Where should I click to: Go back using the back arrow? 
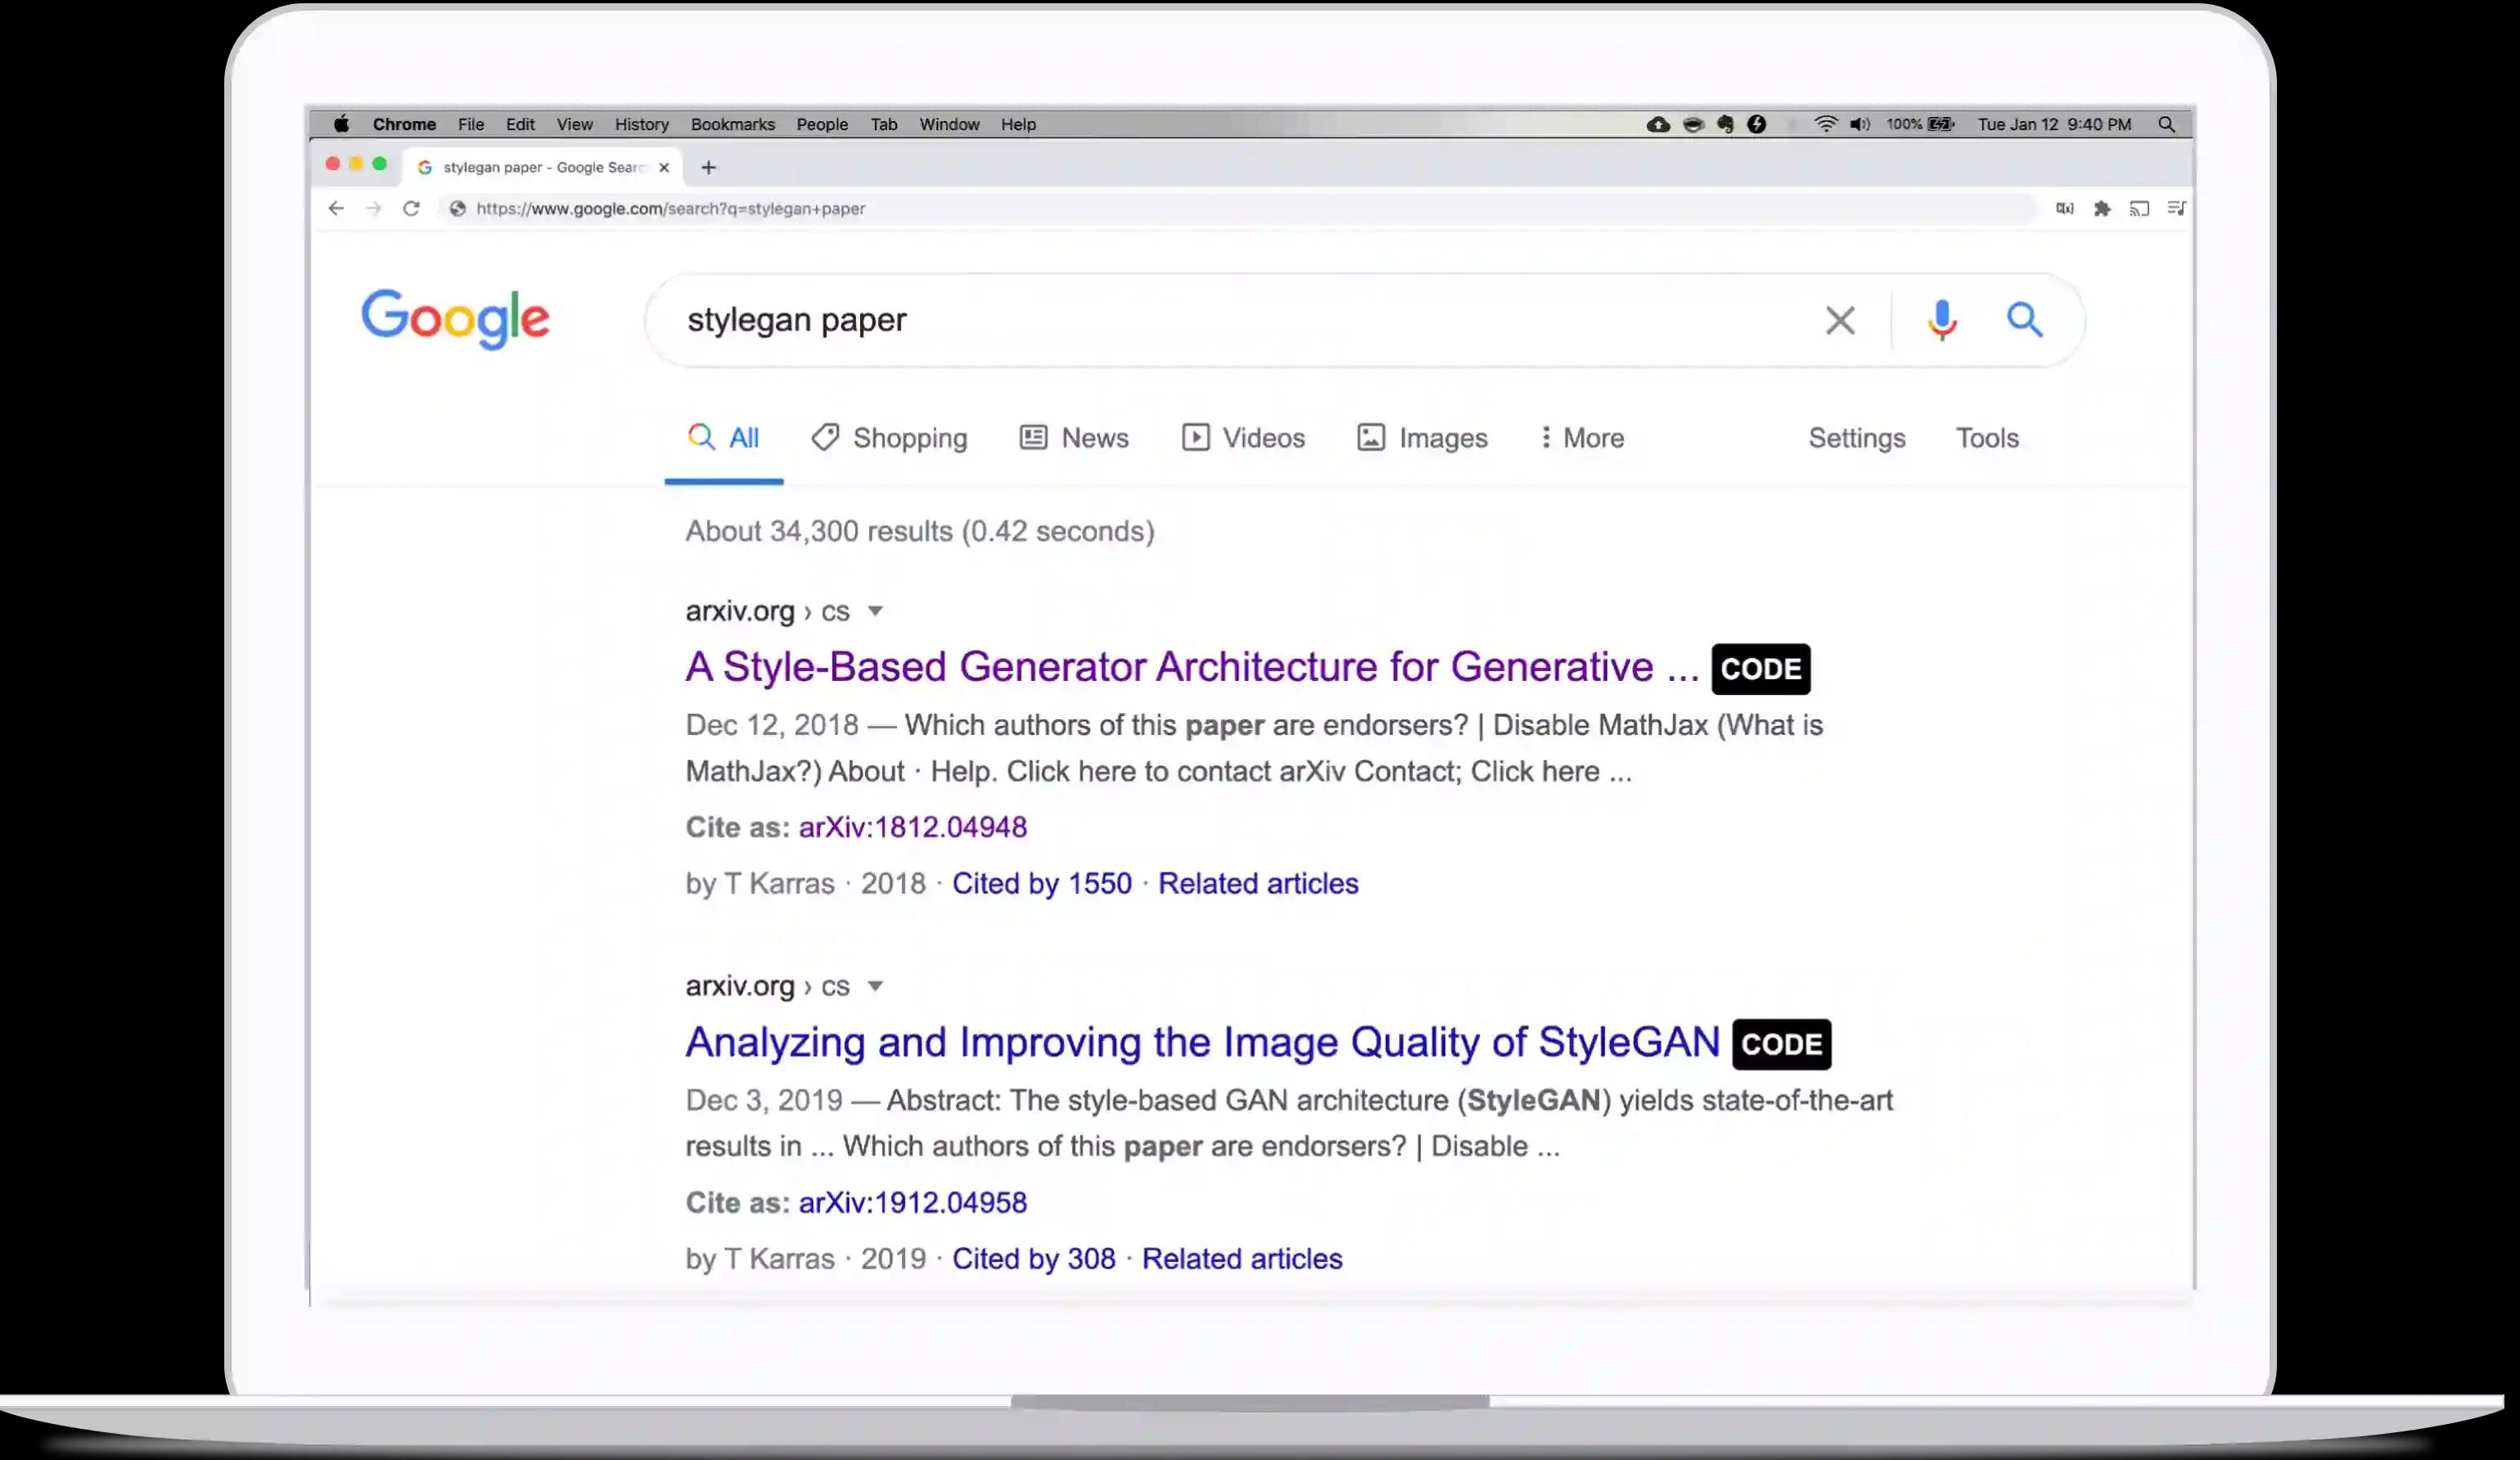pyautogui.click(x=336, y=208)
